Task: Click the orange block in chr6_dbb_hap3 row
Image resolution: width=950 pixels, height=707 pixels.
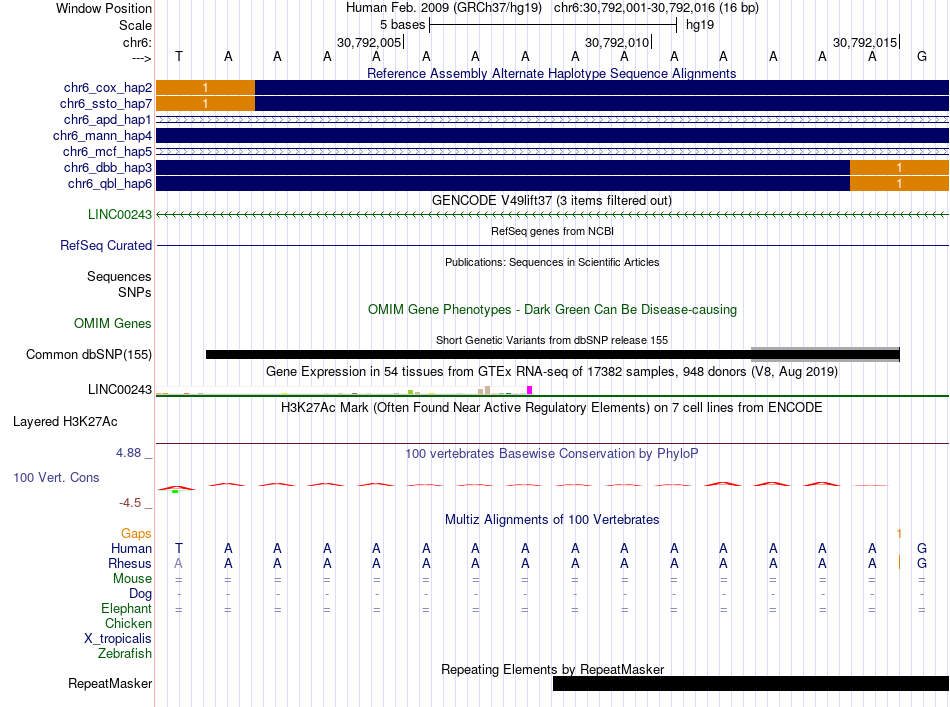Action: pyautogui.click(x=899, y=167)
